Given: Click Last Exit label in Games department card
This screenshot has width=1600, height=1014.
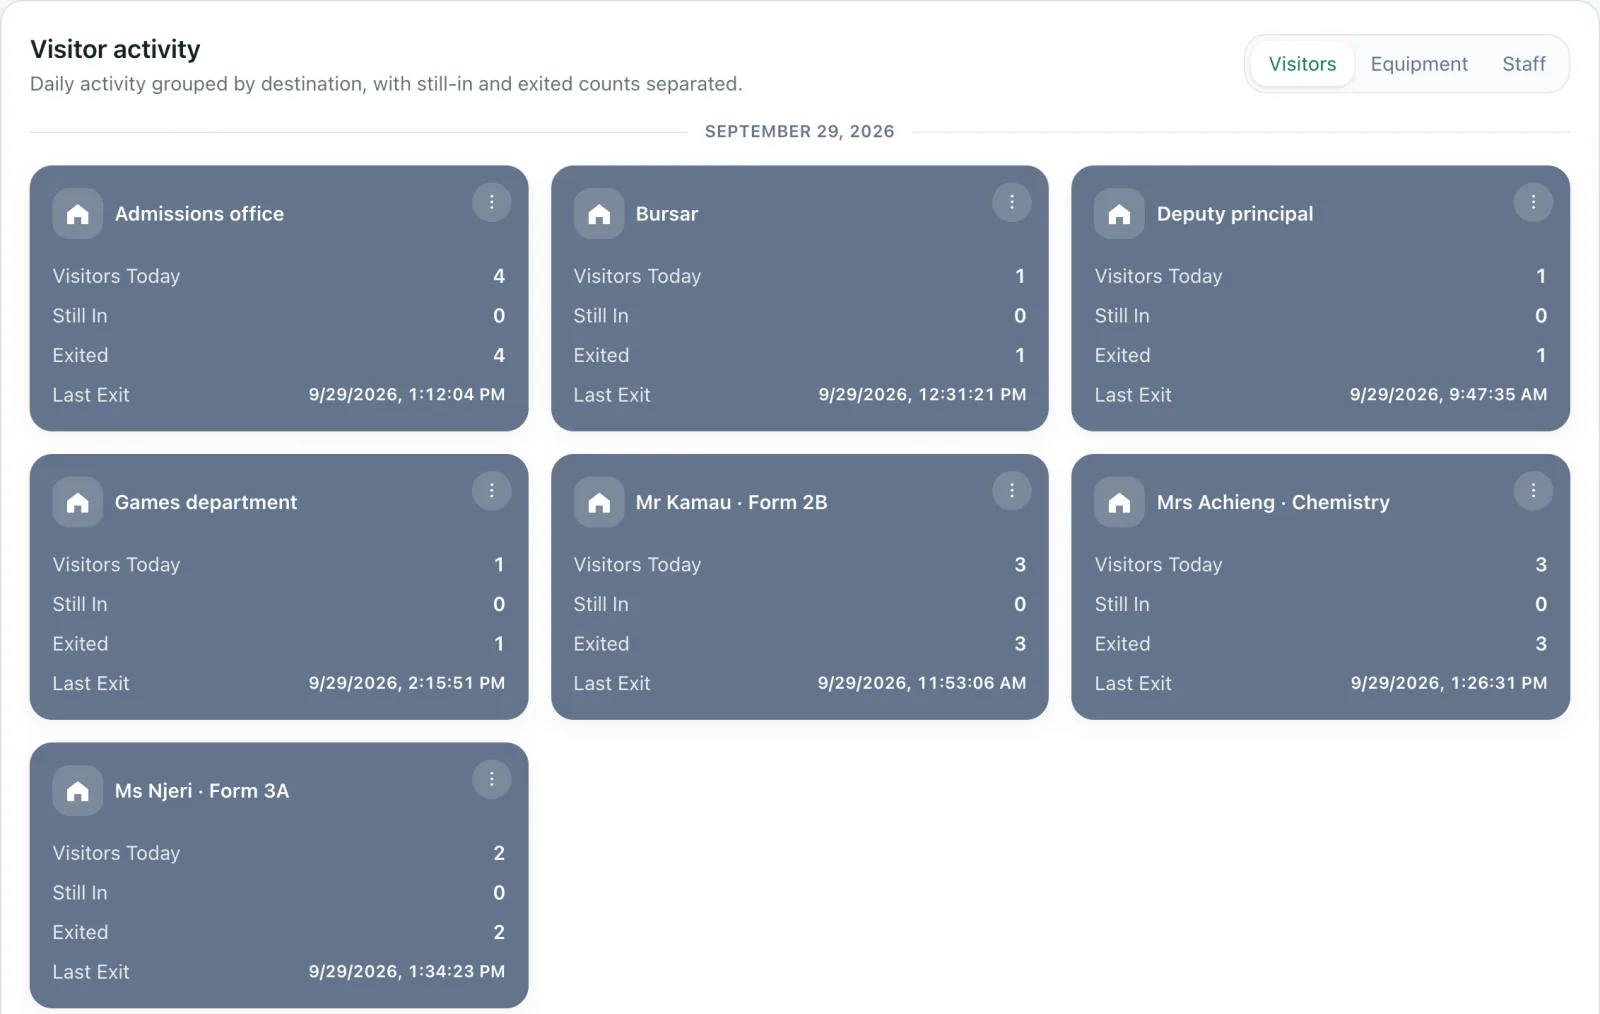Looking at the screenshot, I should (x=91, y=684).
